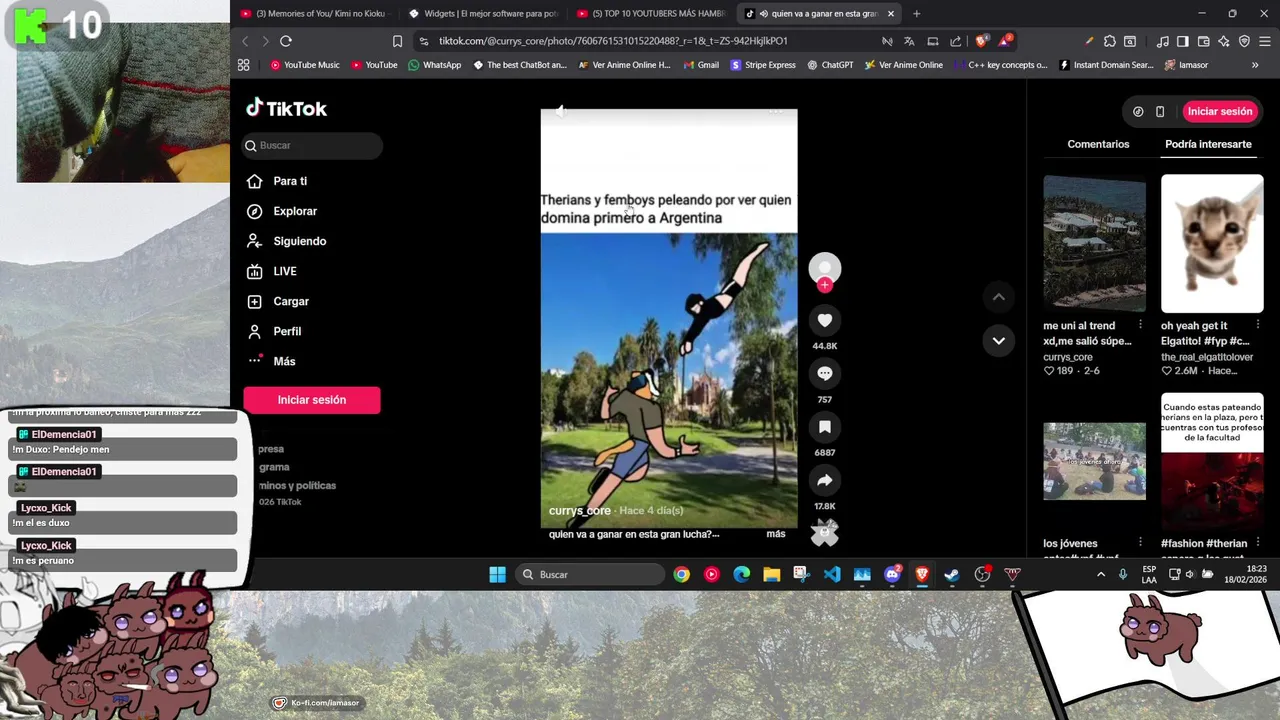Click the Iniciar sesión button in the header
Image resolution: width=1280 pixels, height=720 pixels.
point(1219,111)
